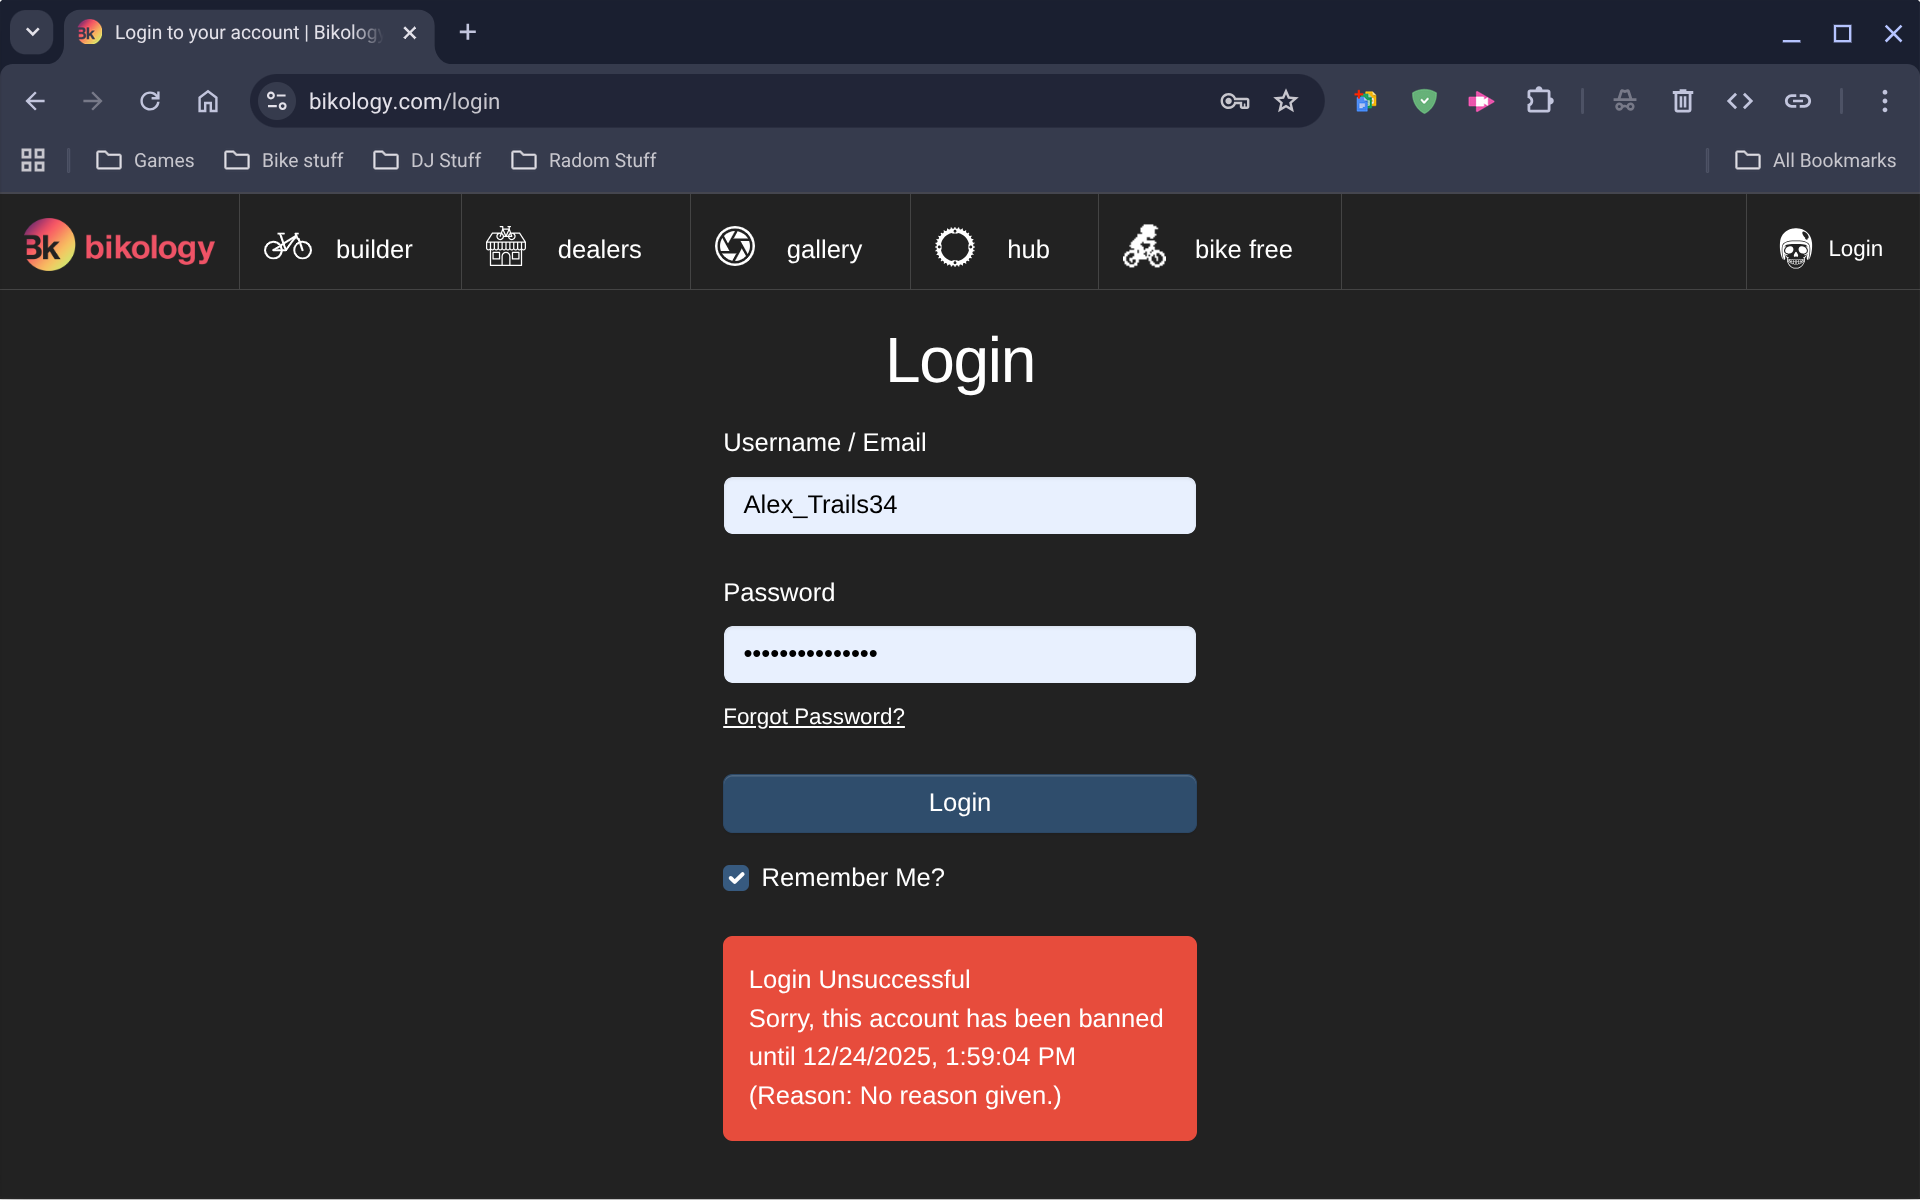The image size is (1920, 1200).
Task: Open site settings from the address bar
Action: 276,100
